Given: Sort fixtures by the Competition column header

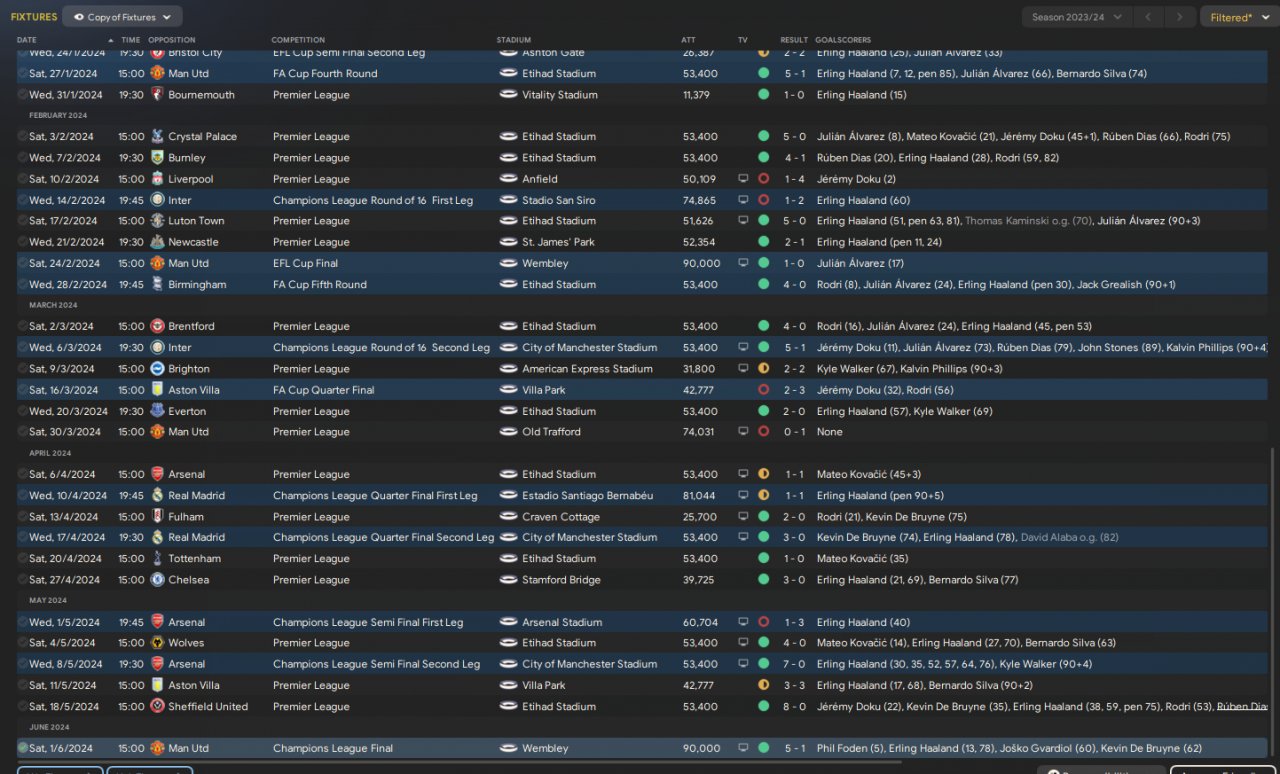Looking at the screenshot, I should point(299,40).
